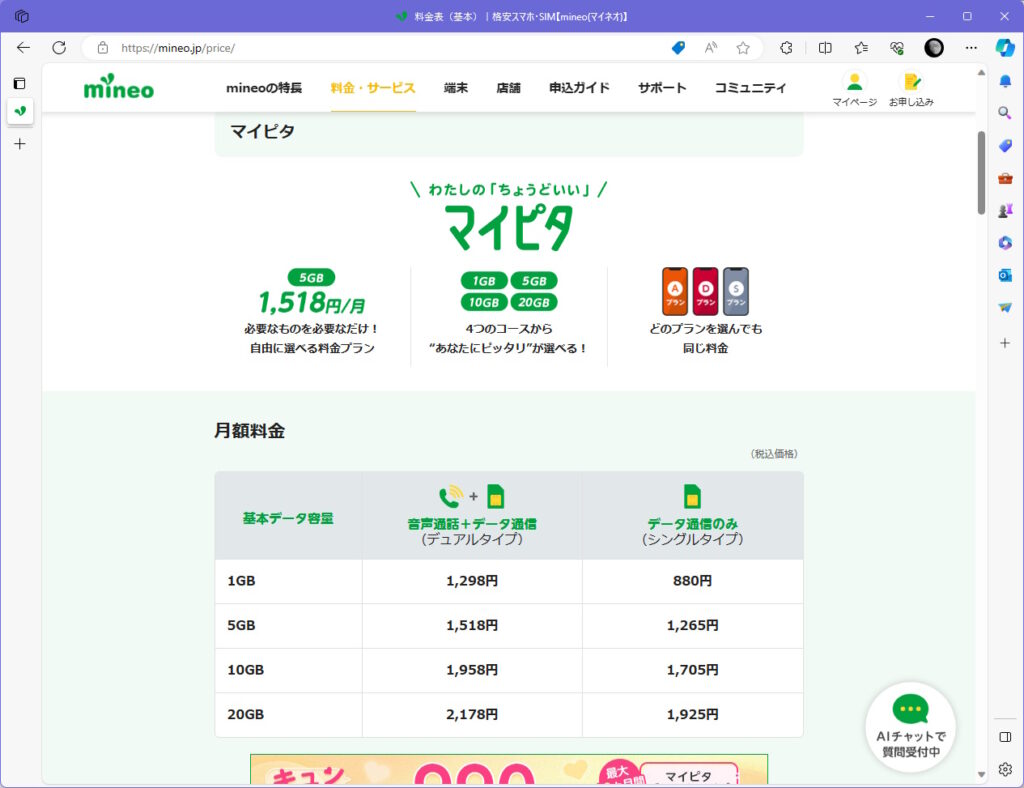Click the 1,958円 price cell
The width and height of the screenshot is (1024, 788).
pyautogui.click(x=472, y=670)
